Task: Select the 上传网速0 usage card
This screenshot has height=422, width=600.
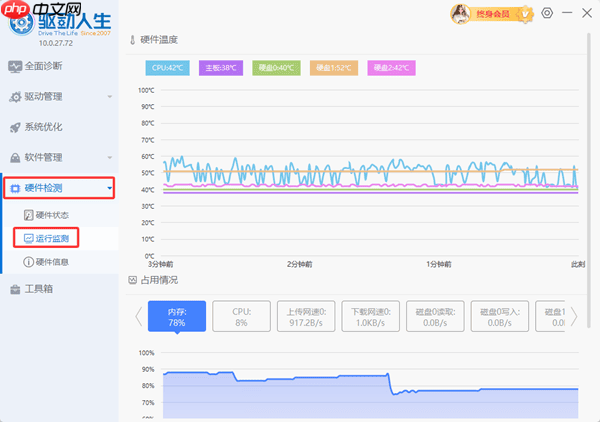Action: pos(306,316)
